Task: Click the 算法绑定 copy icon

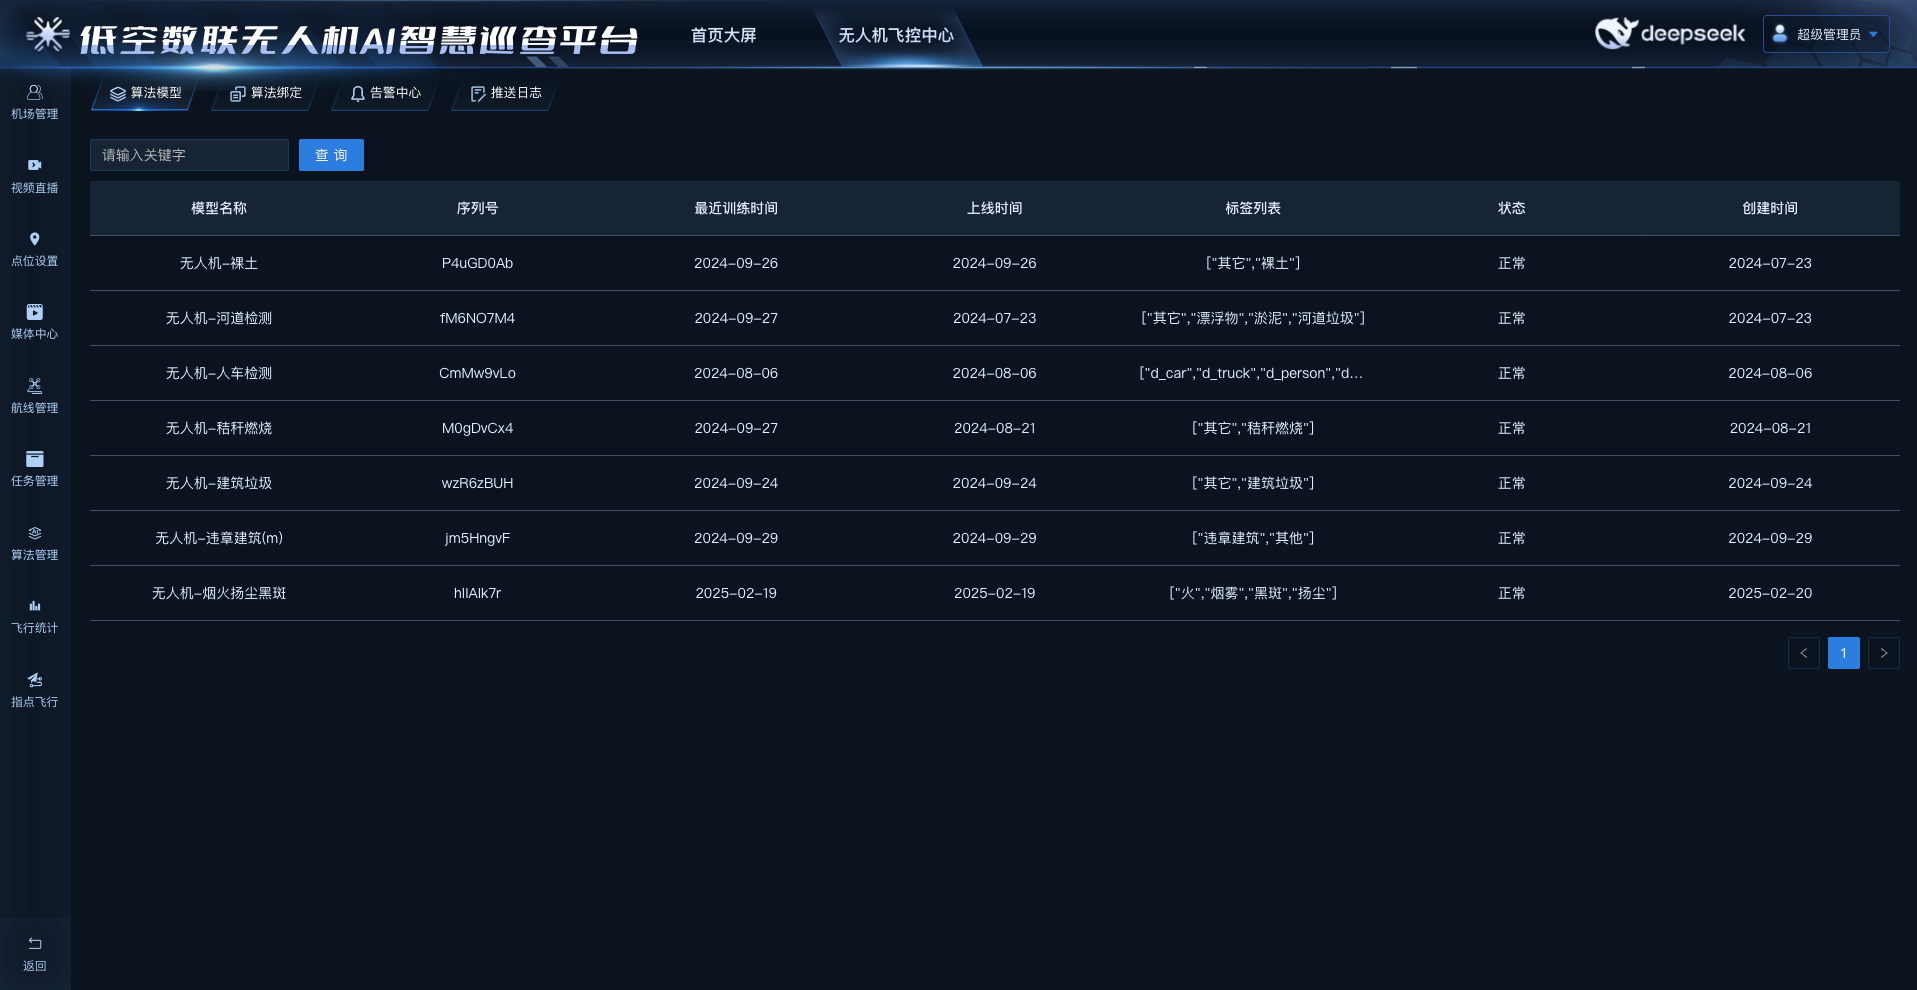Action: pyautogui.click(x=238, y=93)
